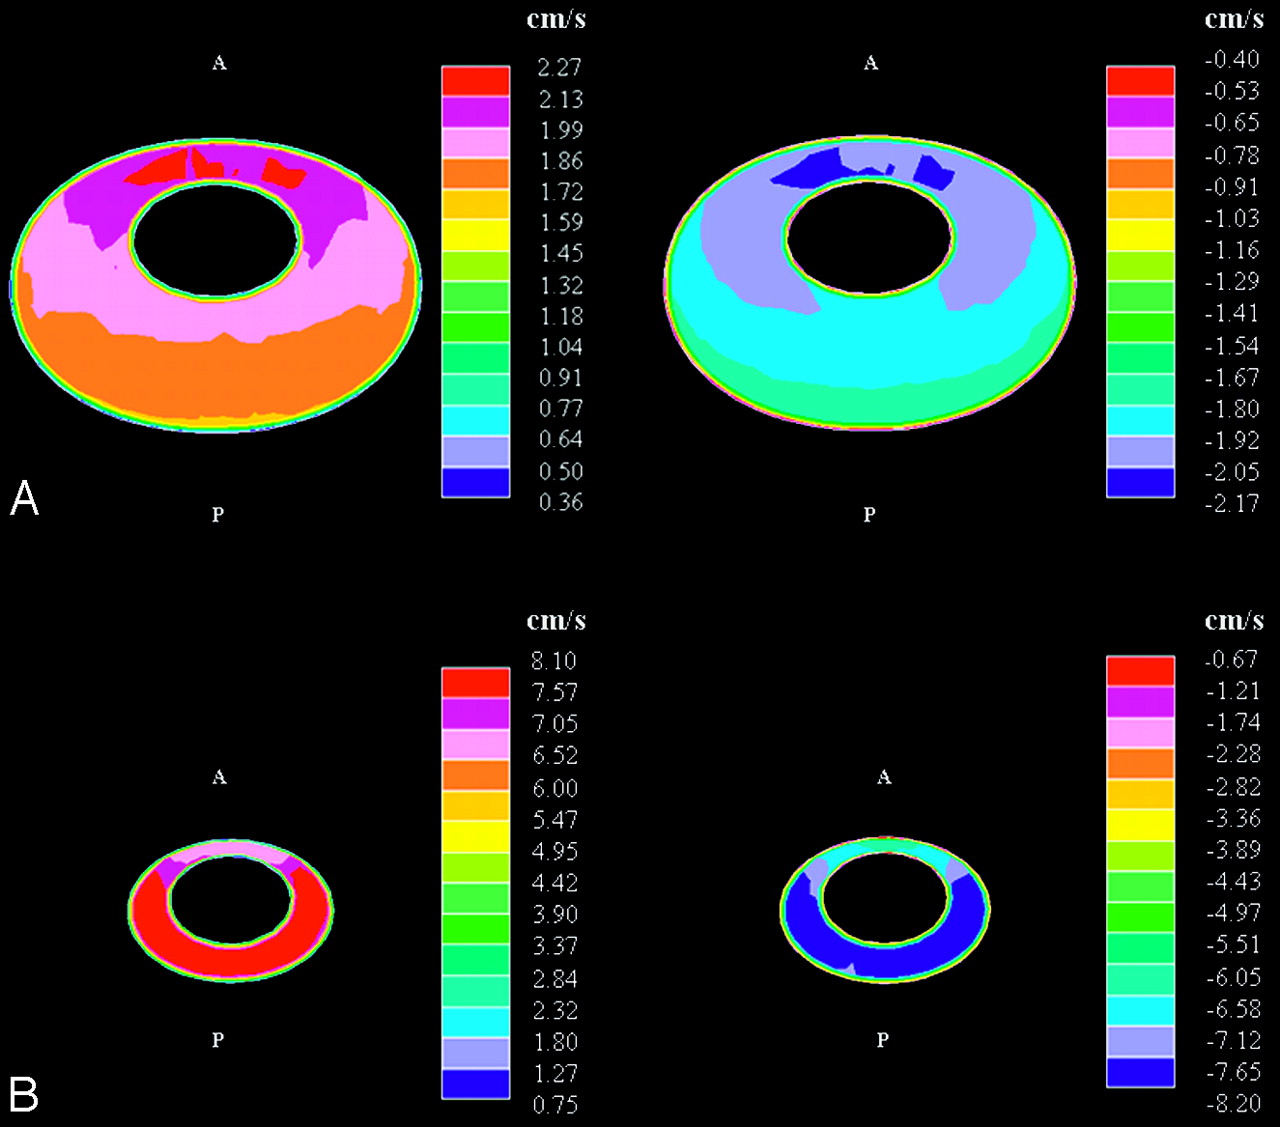Pick the dark blue swatch above 0.36
Image resolution: width=1280 pixels, height=1127 pixels.
click(476, 482)
